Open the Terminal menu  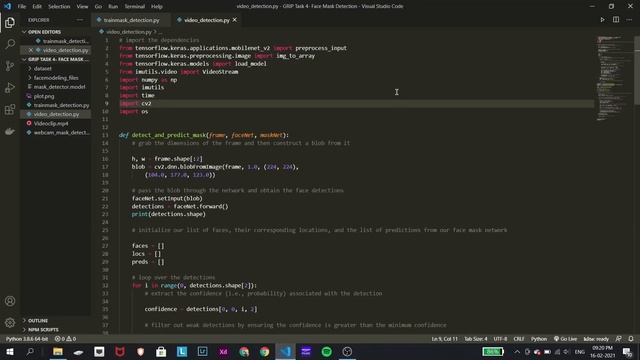[135, 7]
